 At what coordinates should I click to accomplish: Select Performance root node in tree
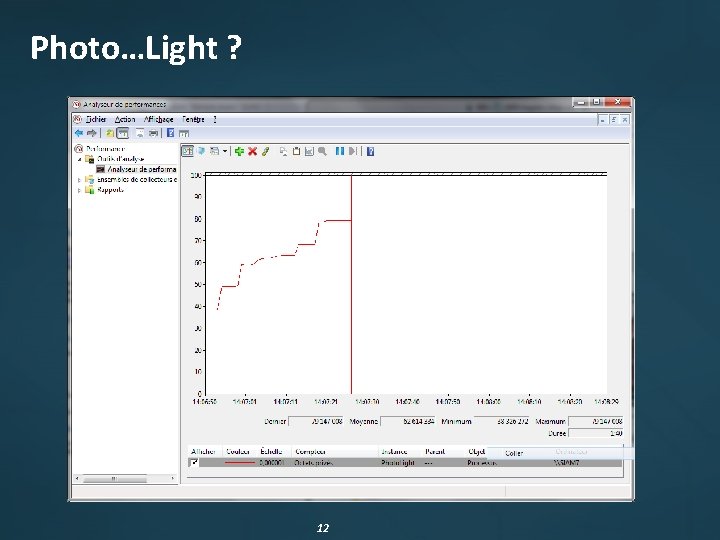(105, 149)
